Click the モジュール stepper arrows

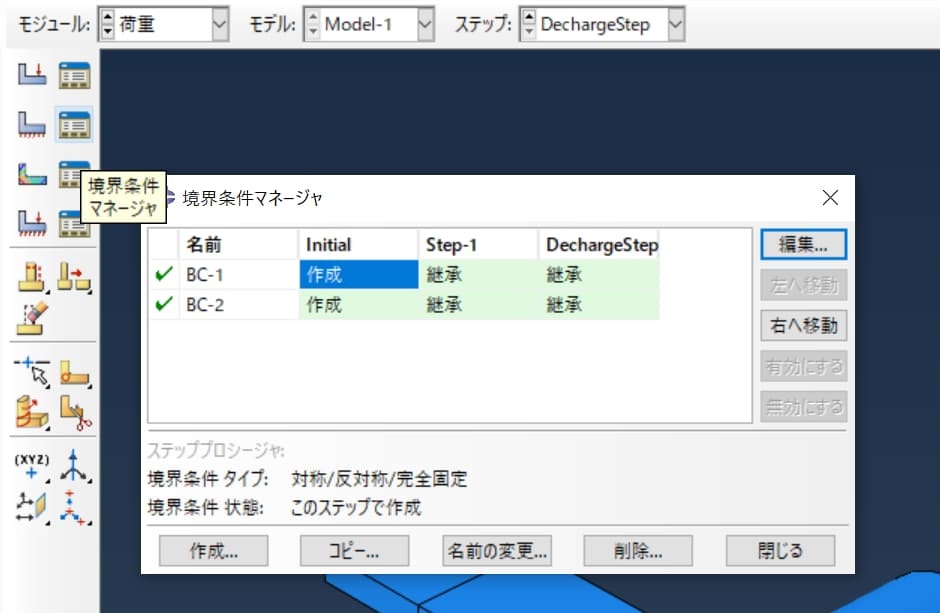pyautogui.click(x=107, y=22)
